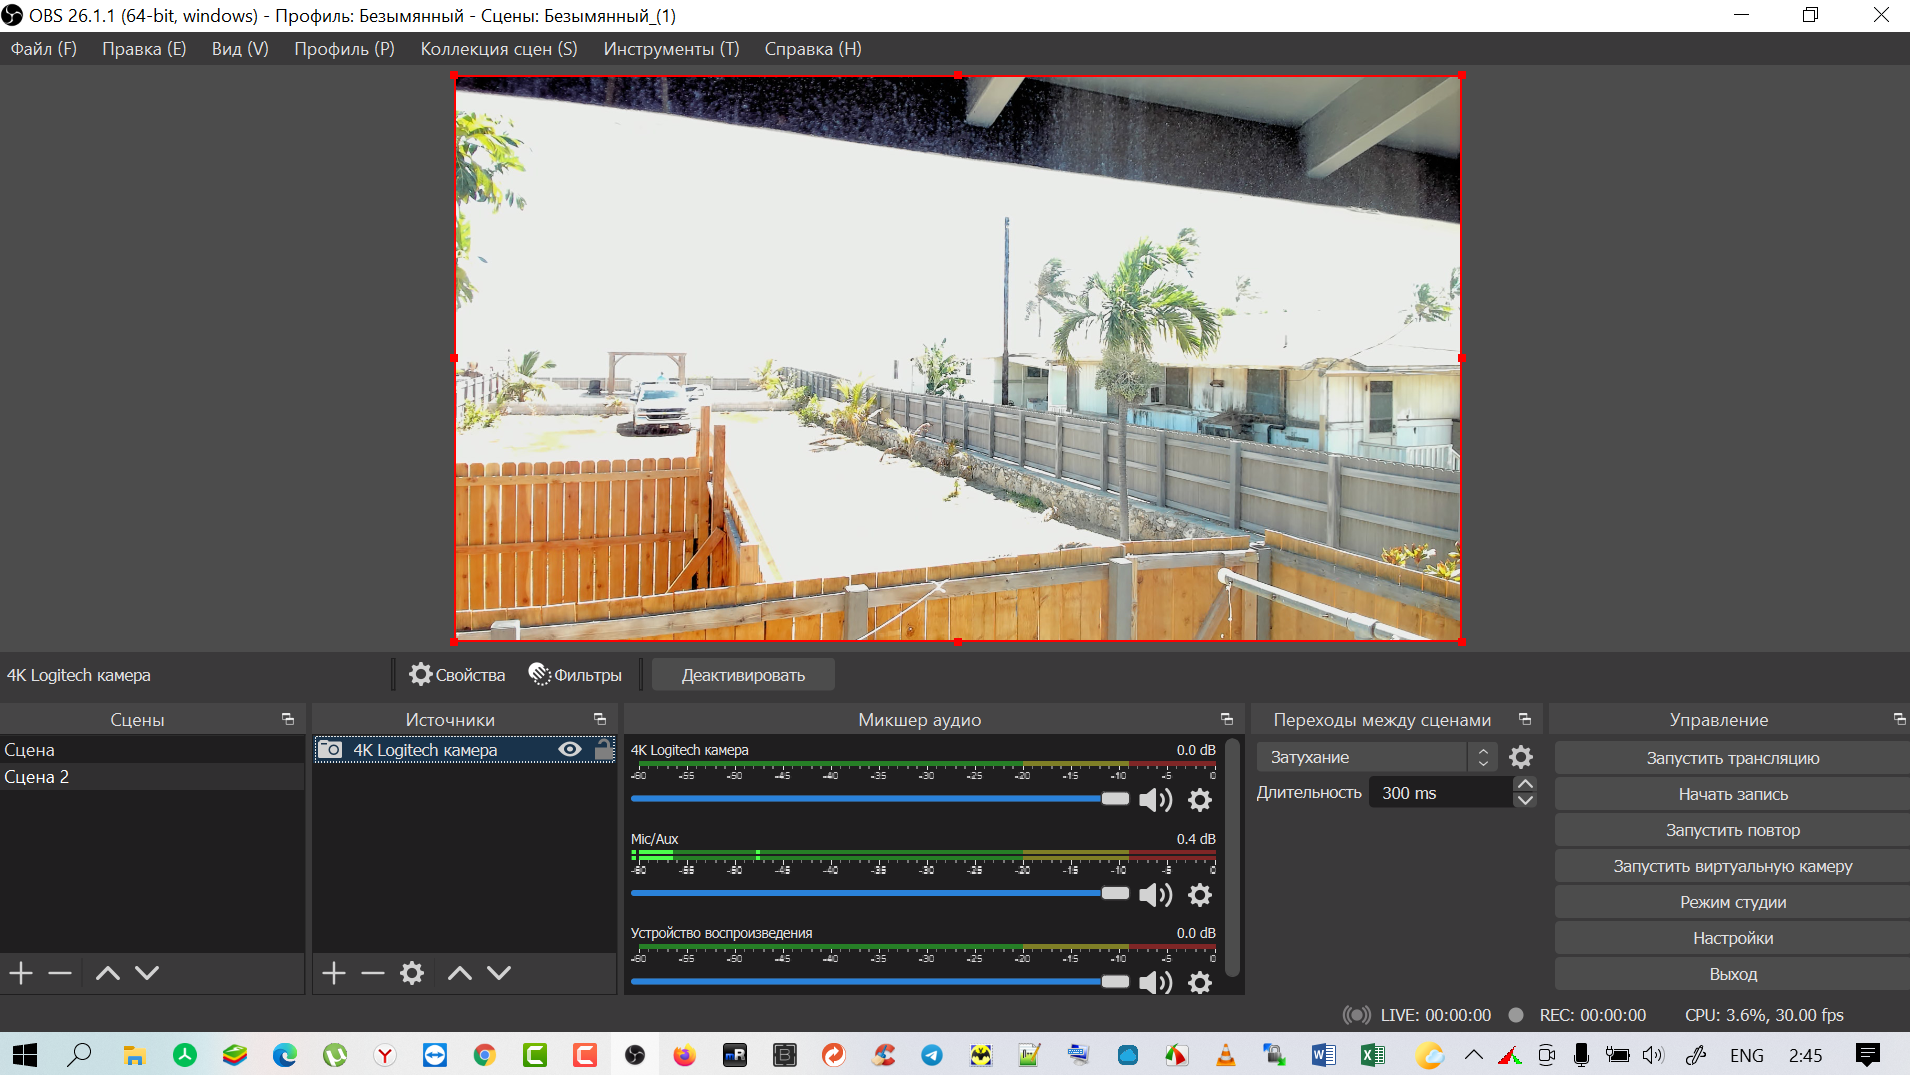
Task: Open the Инструменты (T) menu
Action: pyautogui.click(x=671, y=49)
